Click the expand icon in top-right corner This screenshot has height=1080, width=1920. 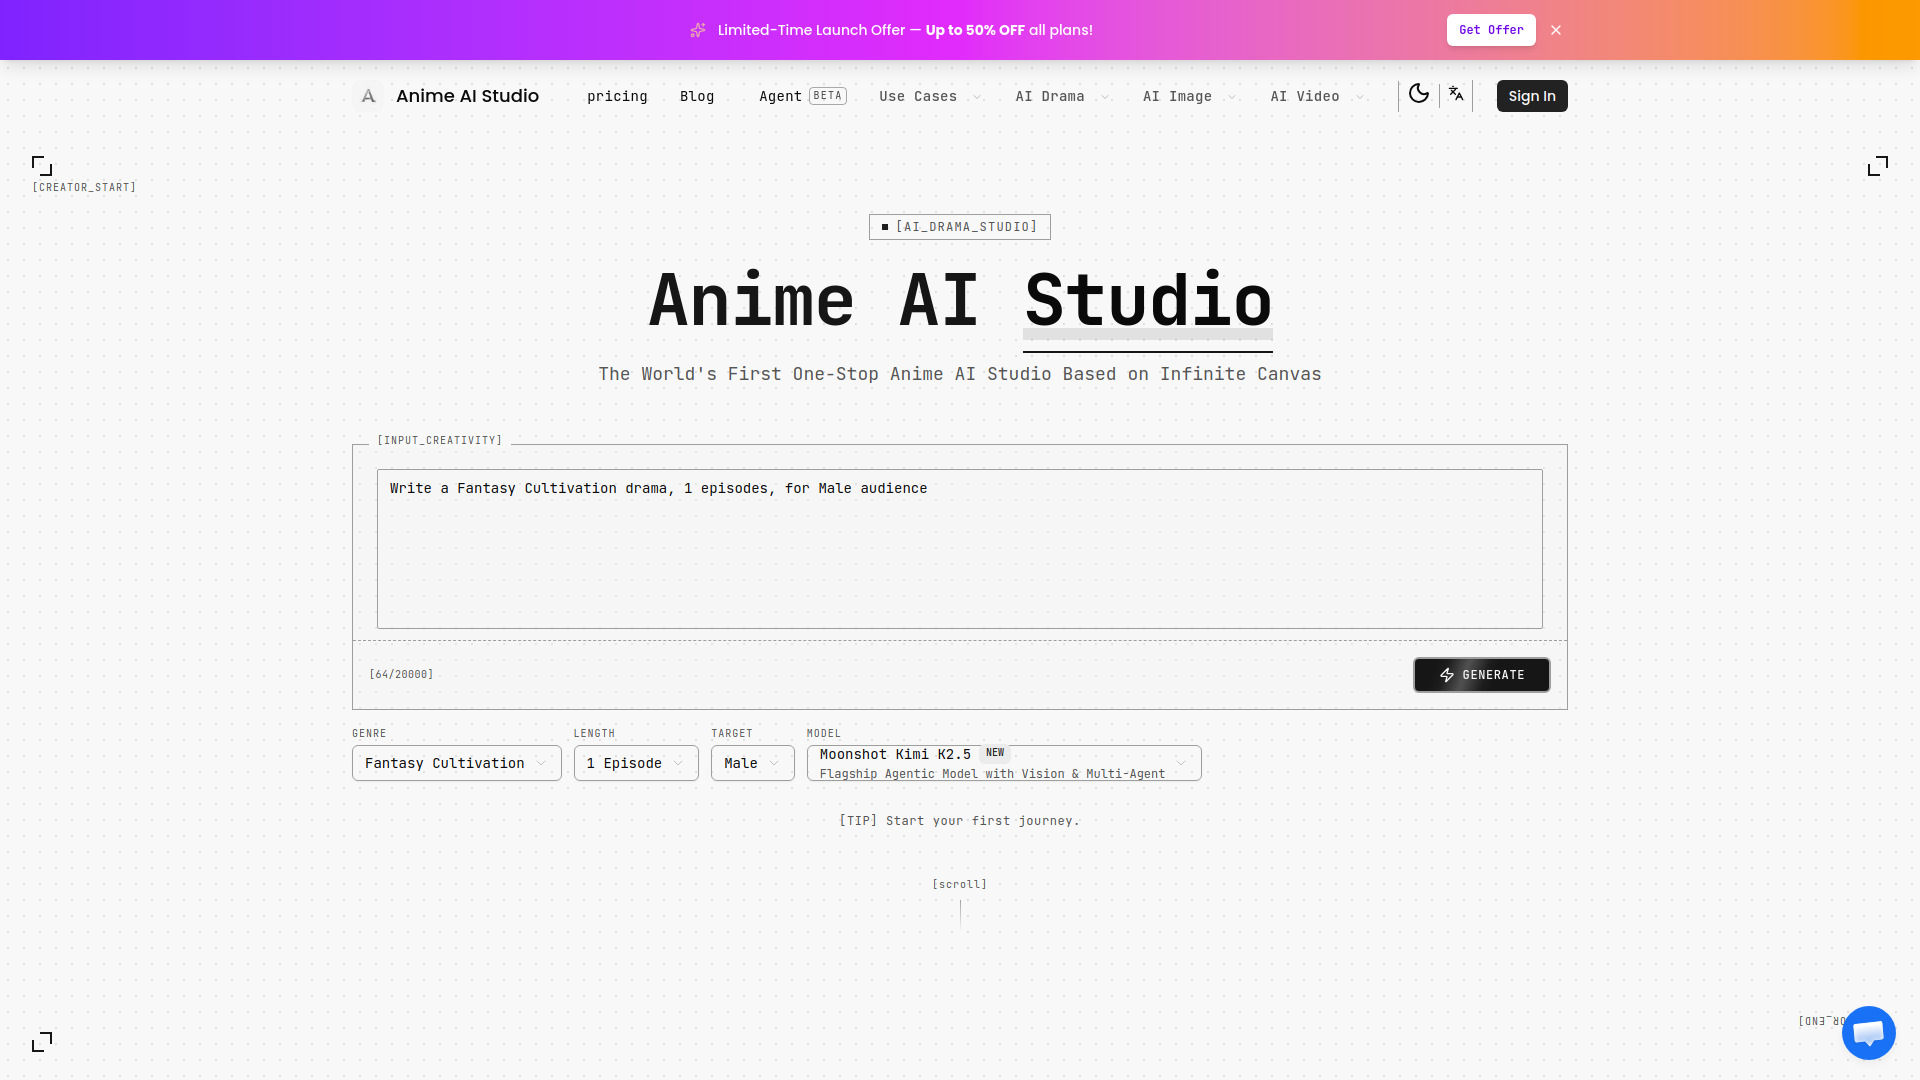click(1878, 166)
